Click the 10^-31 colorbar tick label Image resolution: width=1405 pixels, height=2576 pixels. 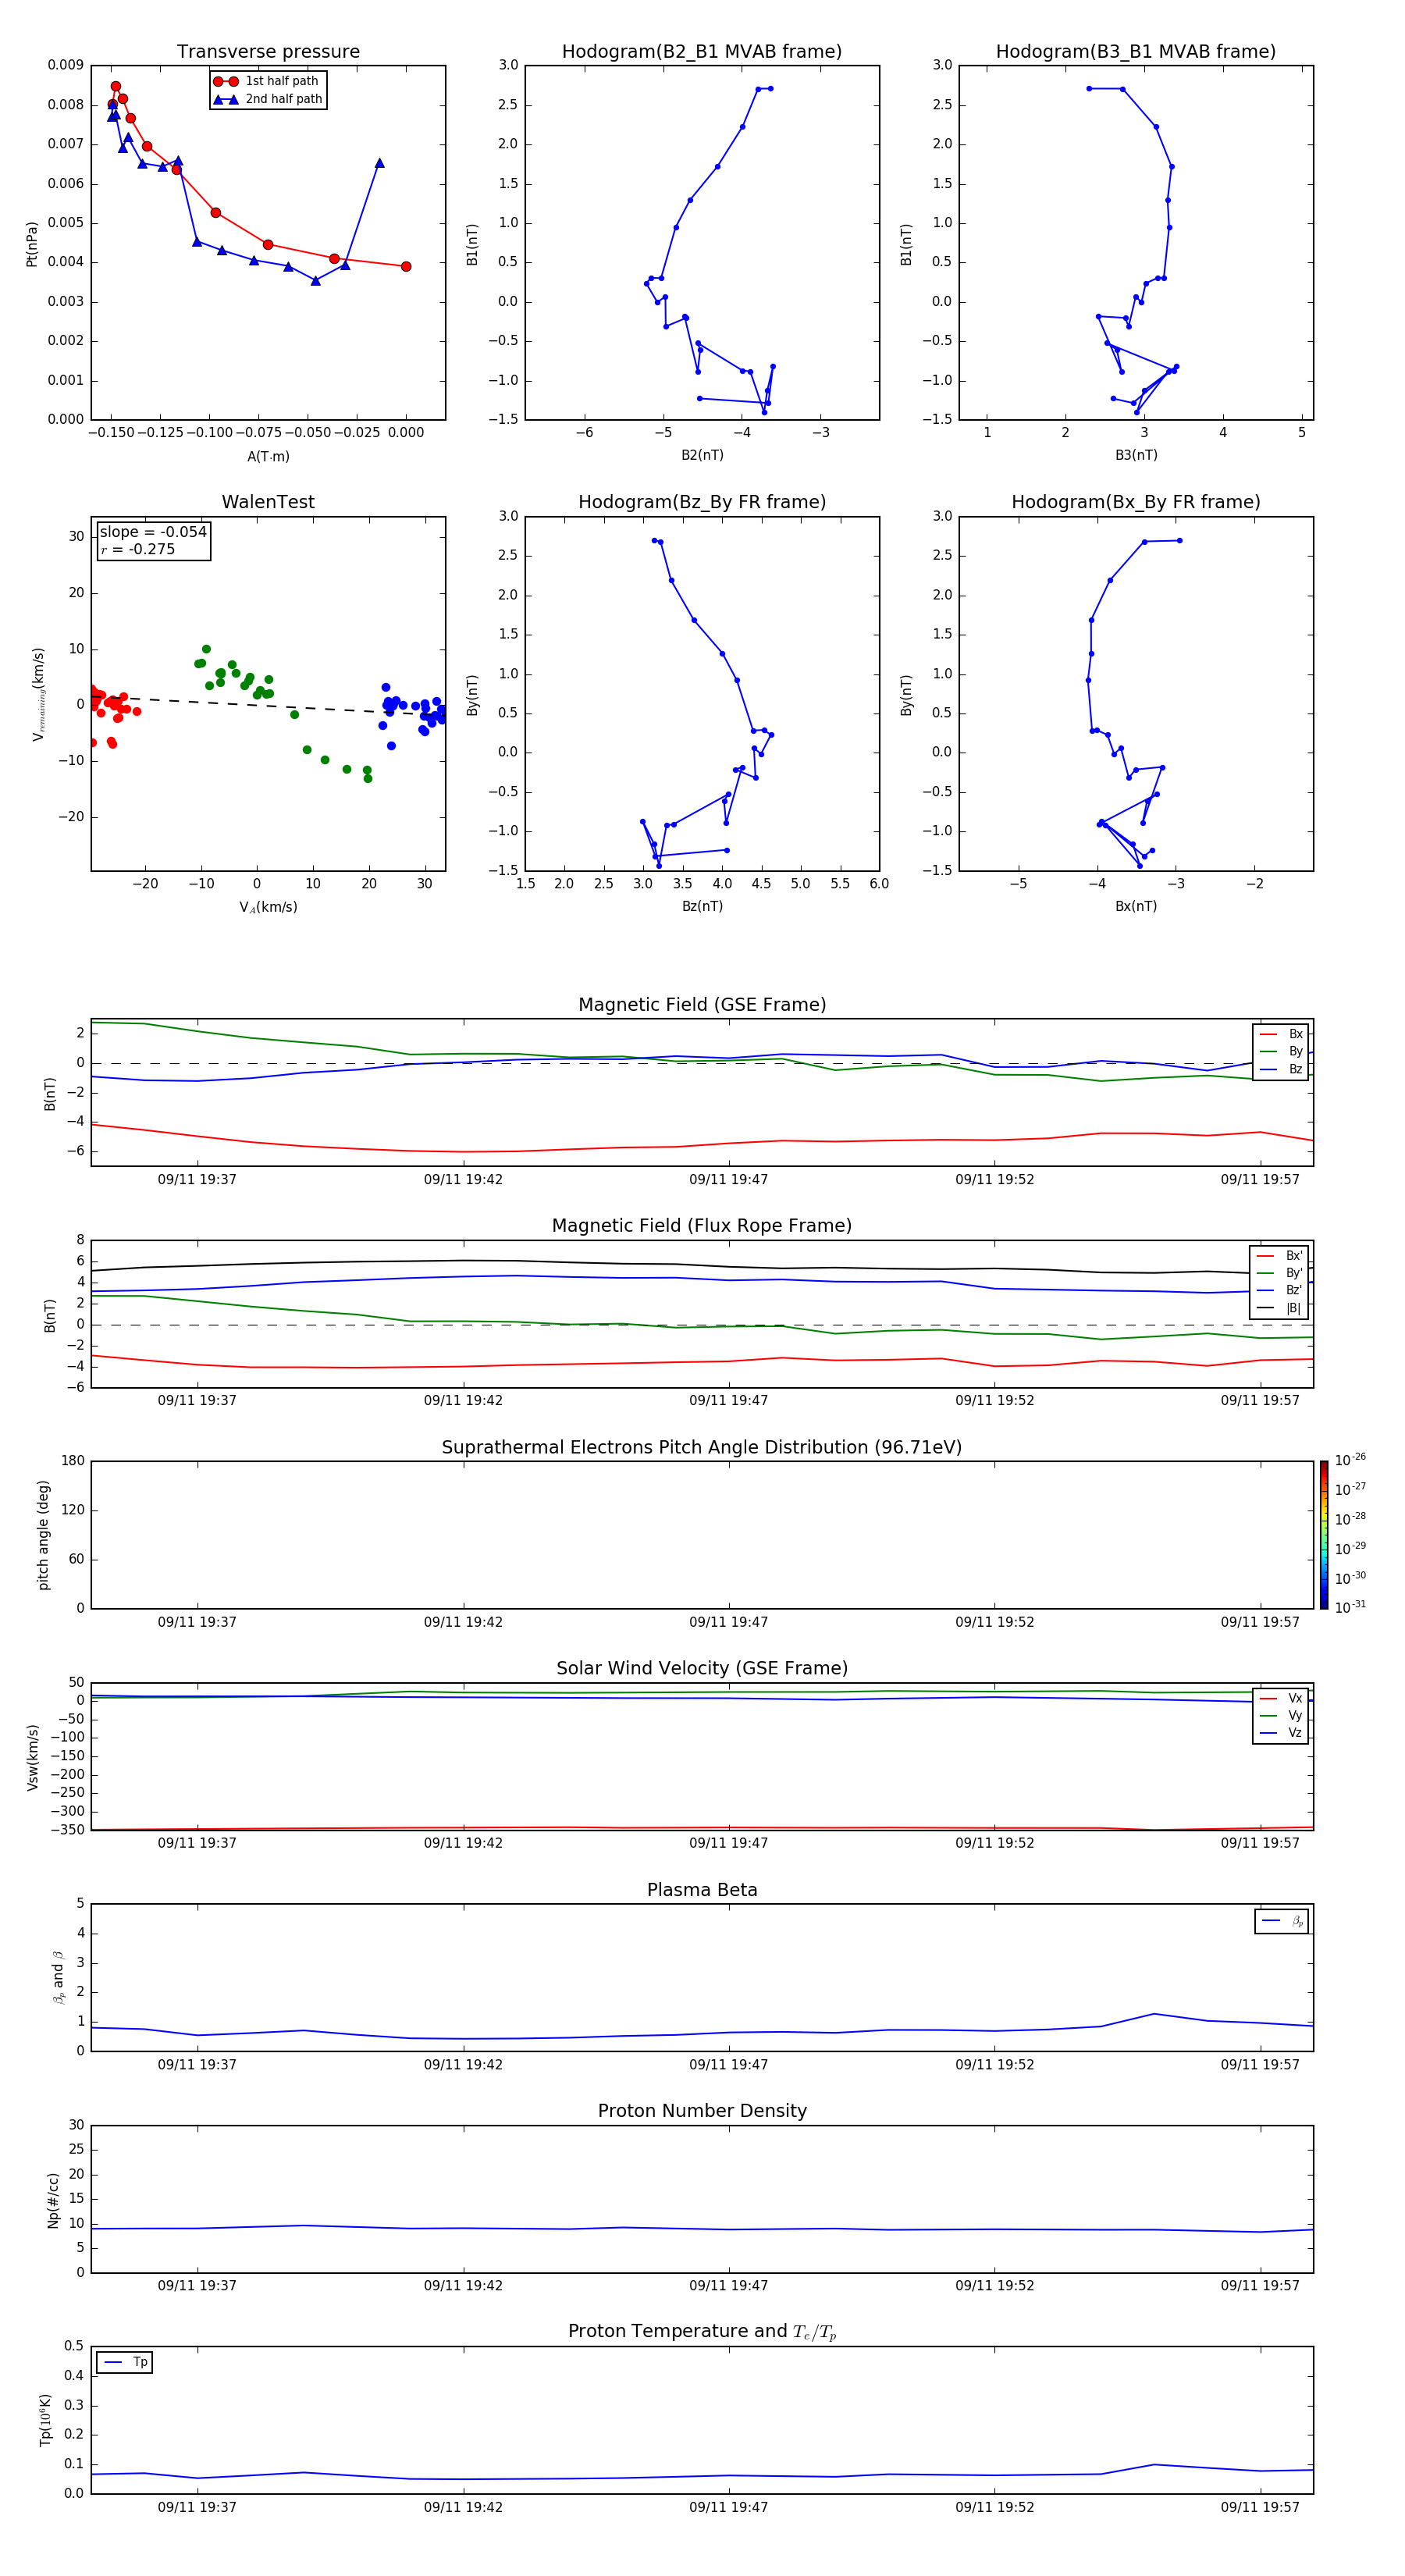click(x=1350, y=1607)
